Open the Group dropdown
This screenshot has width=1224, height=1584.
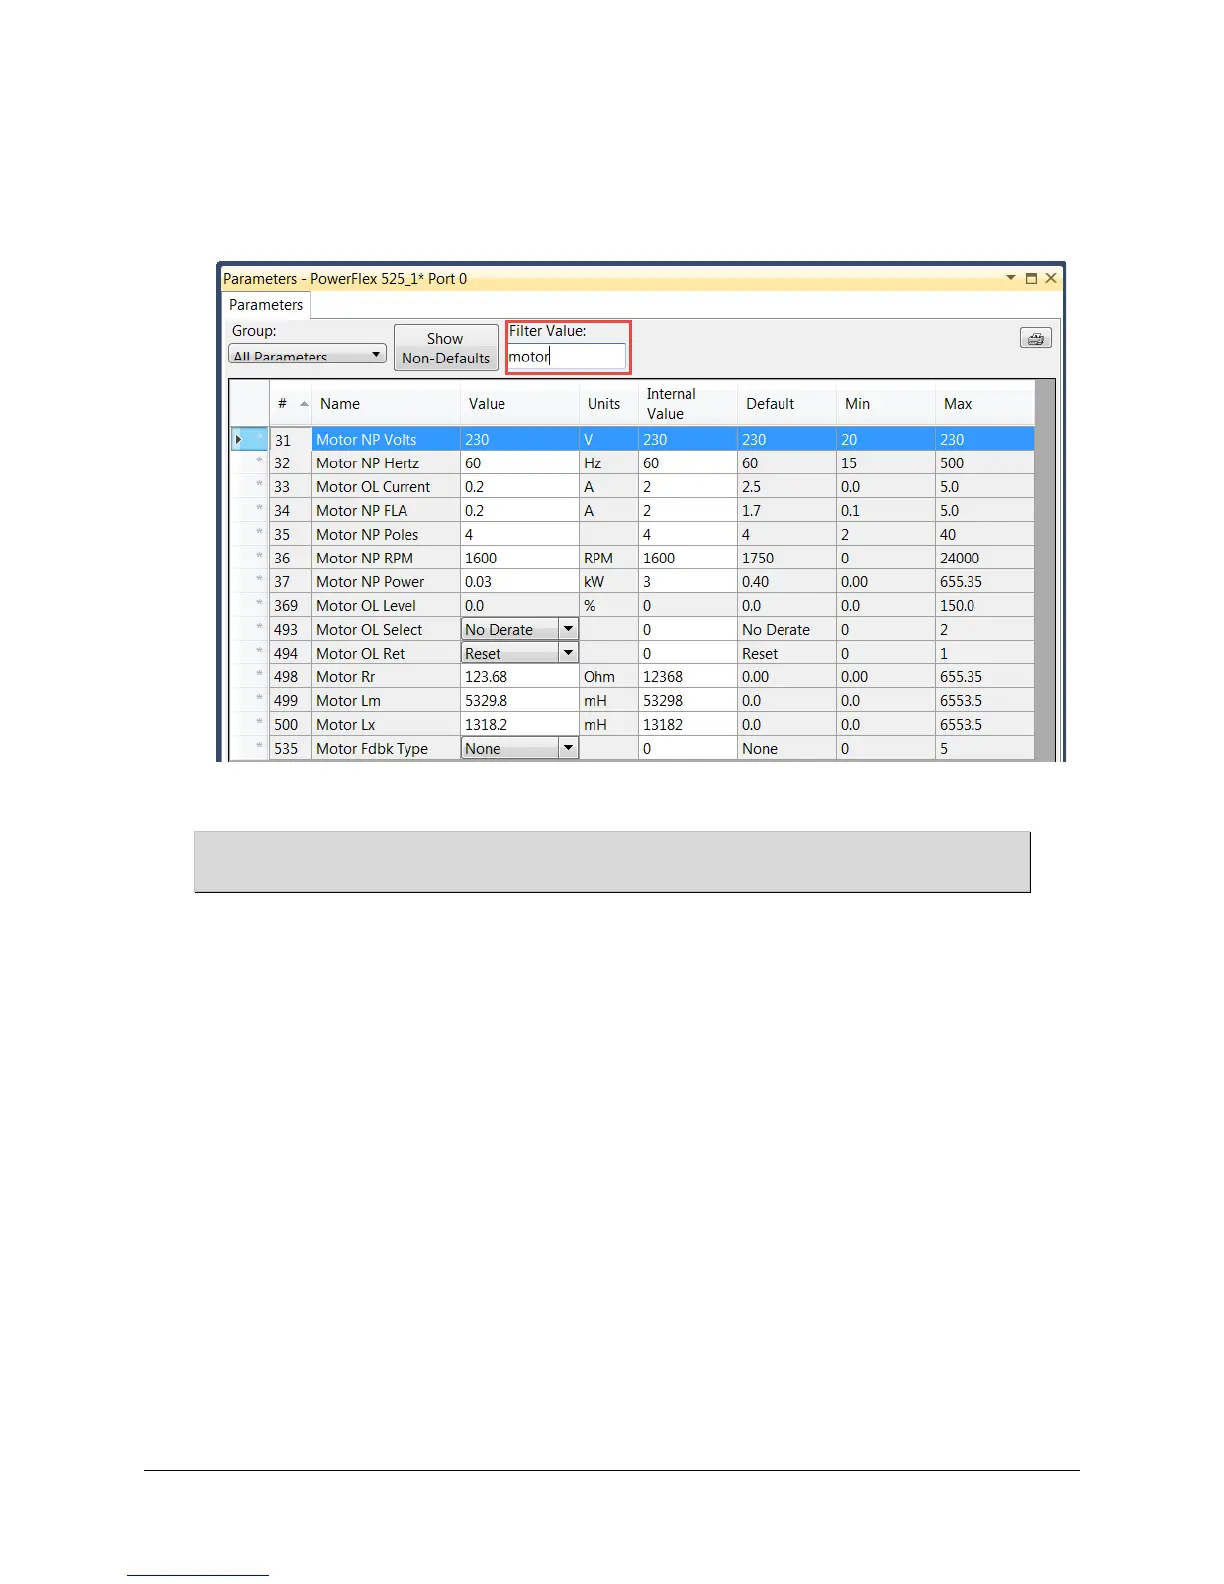308,354
